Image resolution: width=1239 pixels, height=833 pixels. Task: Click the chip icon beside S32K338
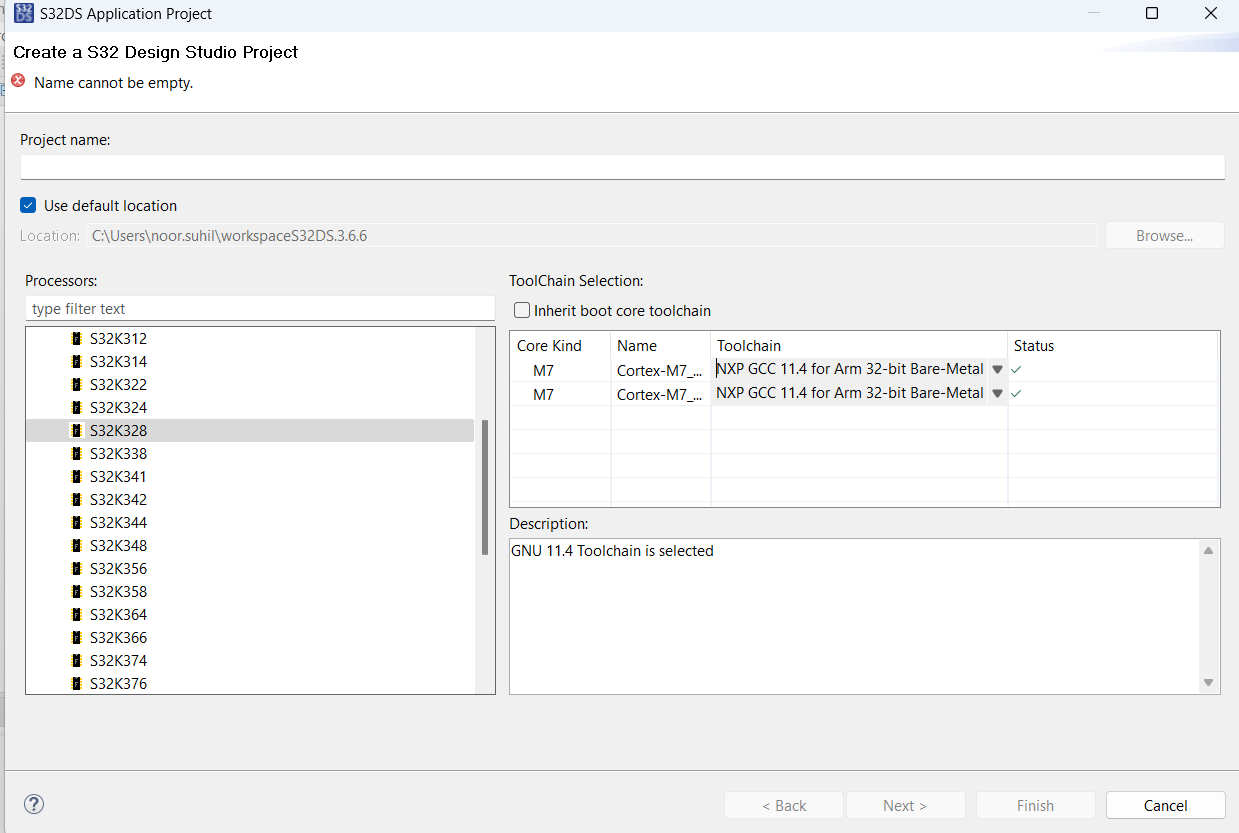76,454
